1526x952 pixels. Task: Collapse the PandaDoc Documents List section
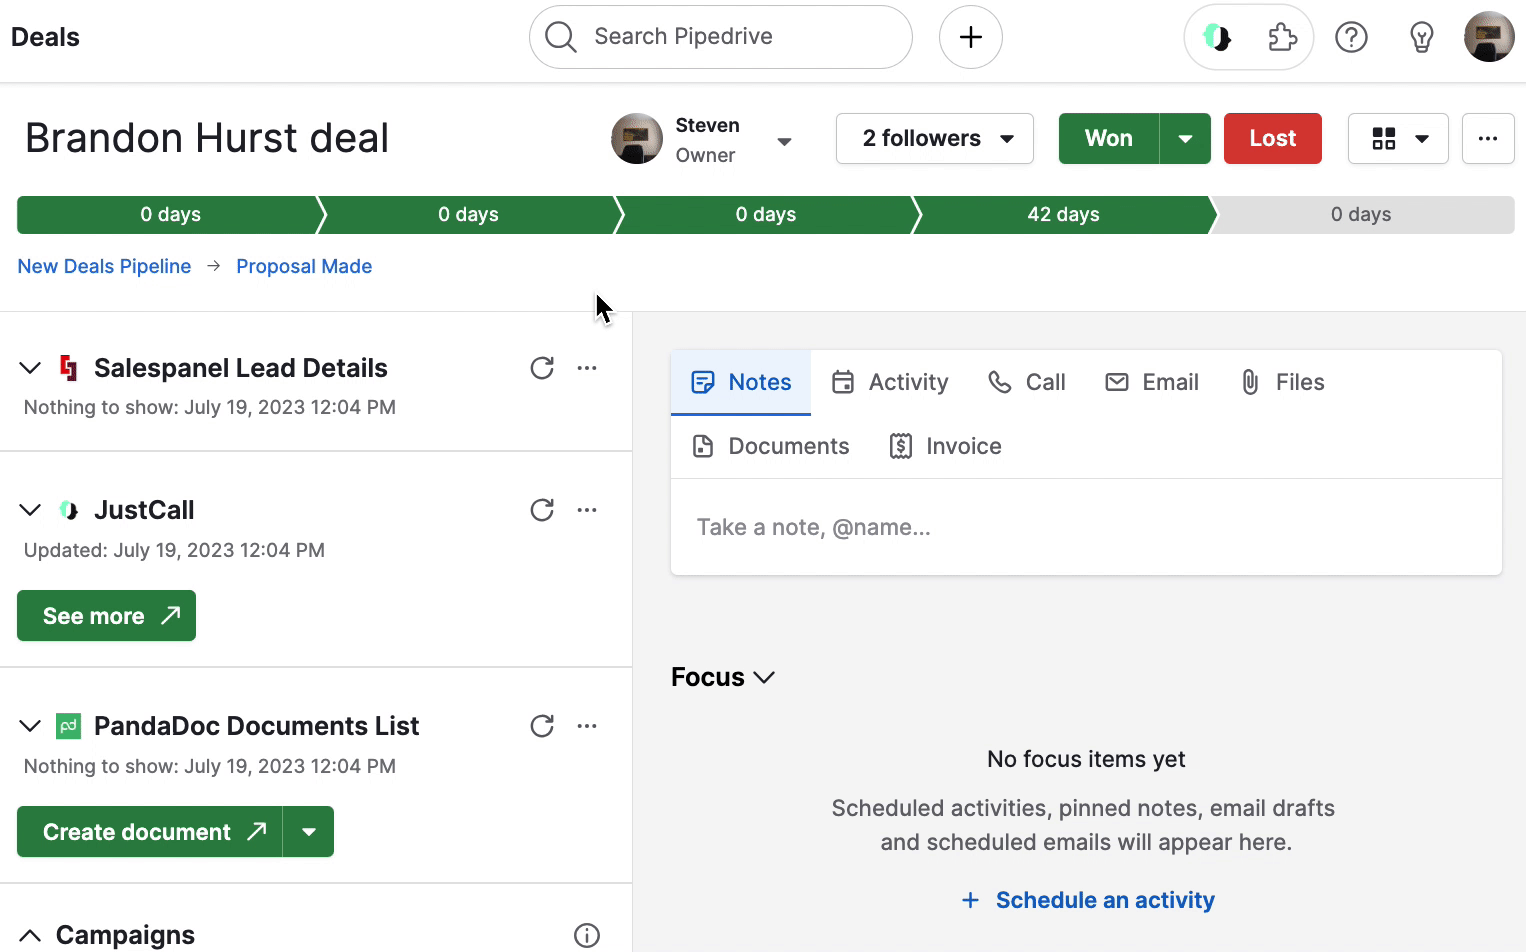[30, 726]
